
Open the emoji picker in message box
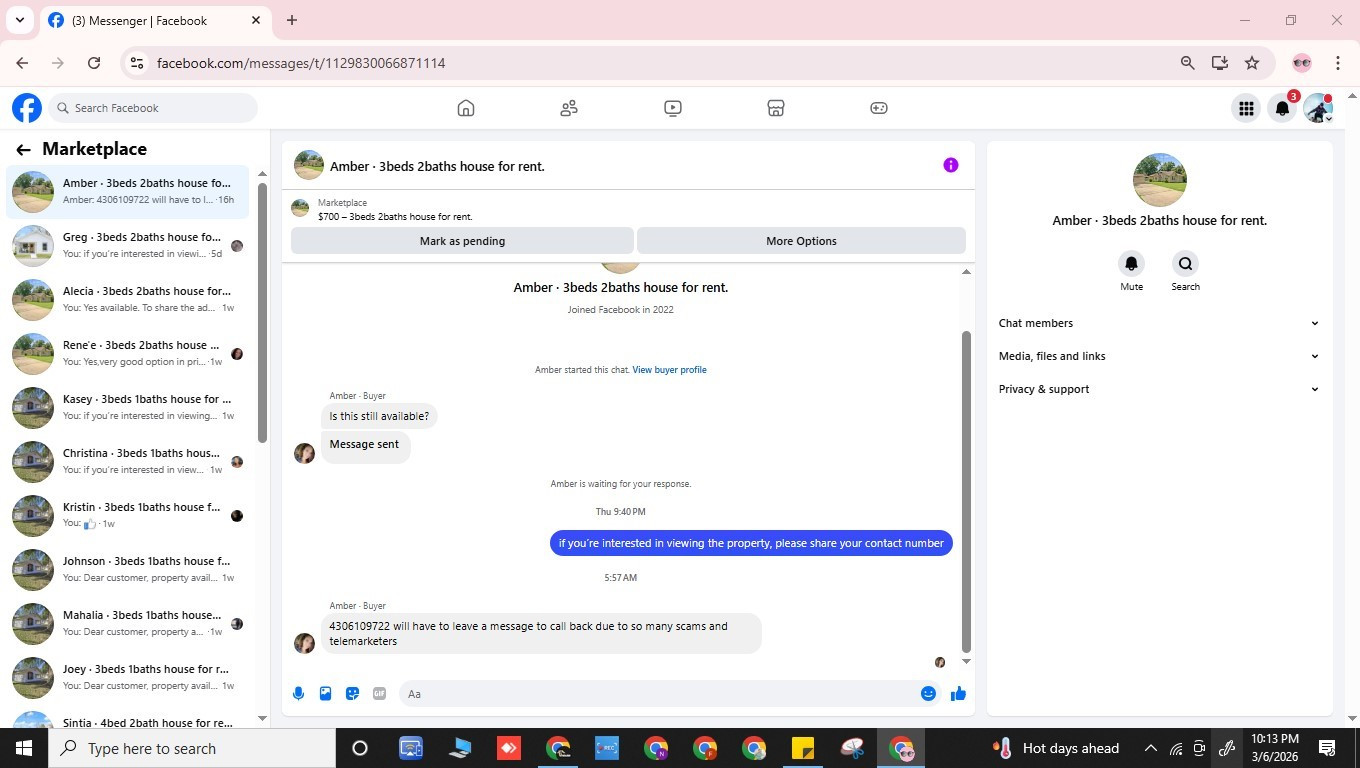click(928, 693)
